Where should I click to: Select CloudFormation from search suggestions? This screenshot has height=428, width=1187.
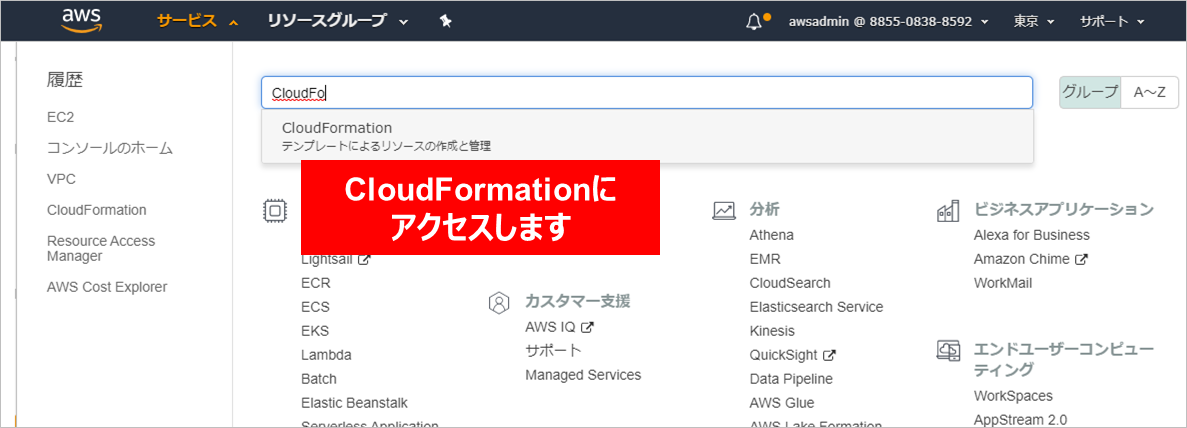click(337, 128)
